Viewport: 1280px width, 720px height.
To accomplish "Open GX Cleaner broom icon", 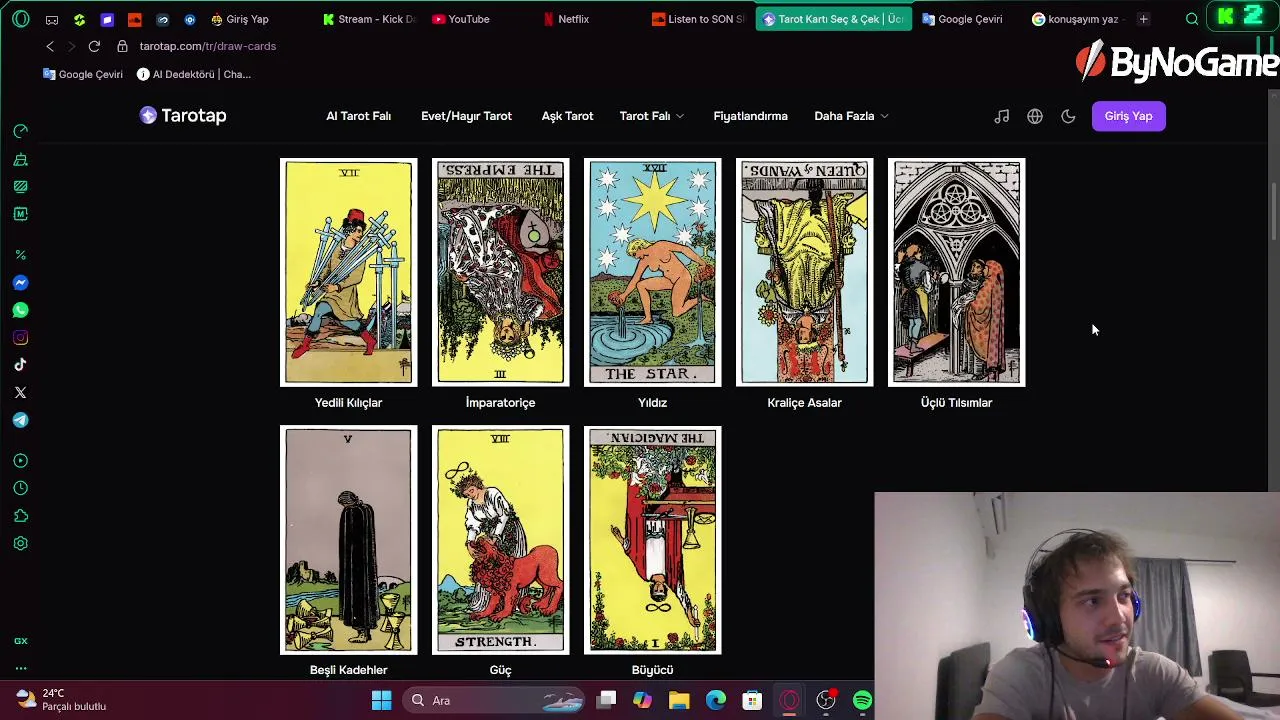I will tap(20, 159).
